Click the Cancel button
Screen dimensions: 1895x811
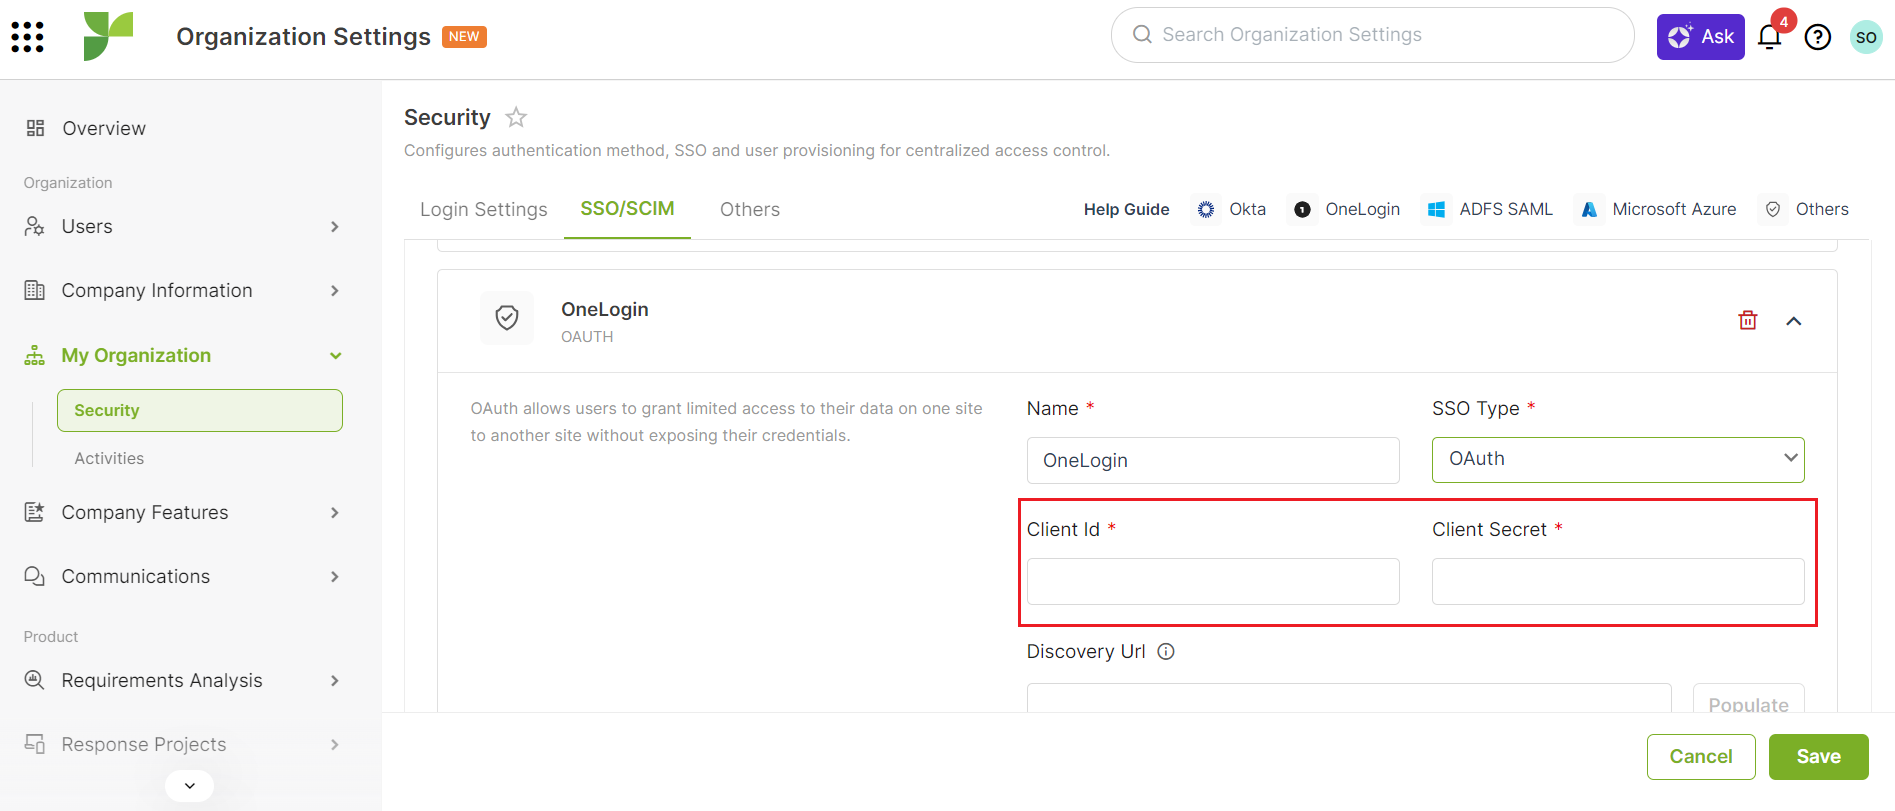[1701, 757]
